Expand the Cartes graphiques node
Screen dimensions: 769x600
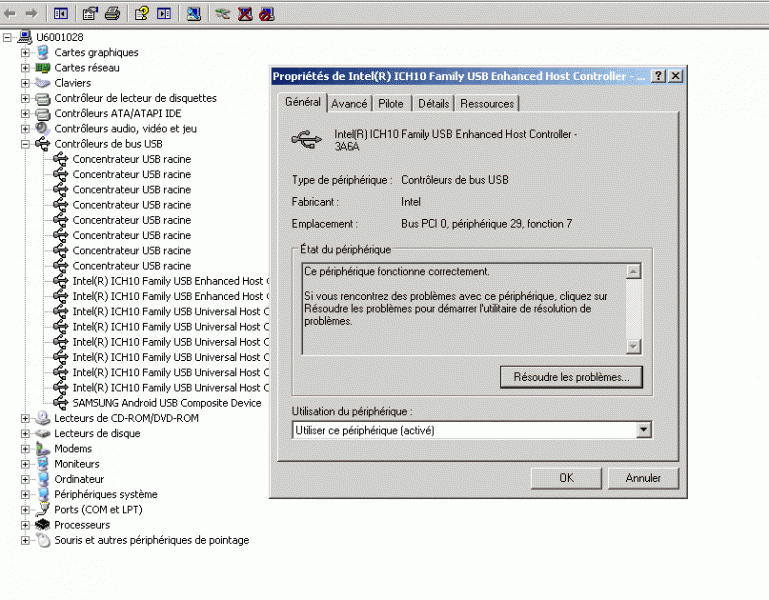26,52
